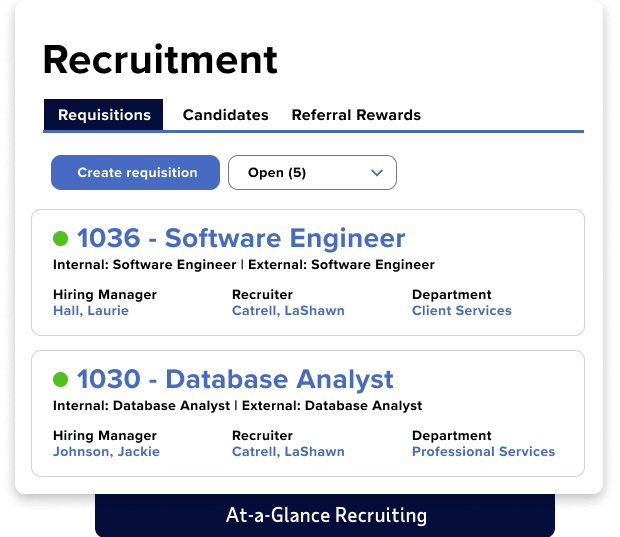Viewport: 620px width, 537px height.
Task: Click the Create requisition button
Action: point(137,173)
